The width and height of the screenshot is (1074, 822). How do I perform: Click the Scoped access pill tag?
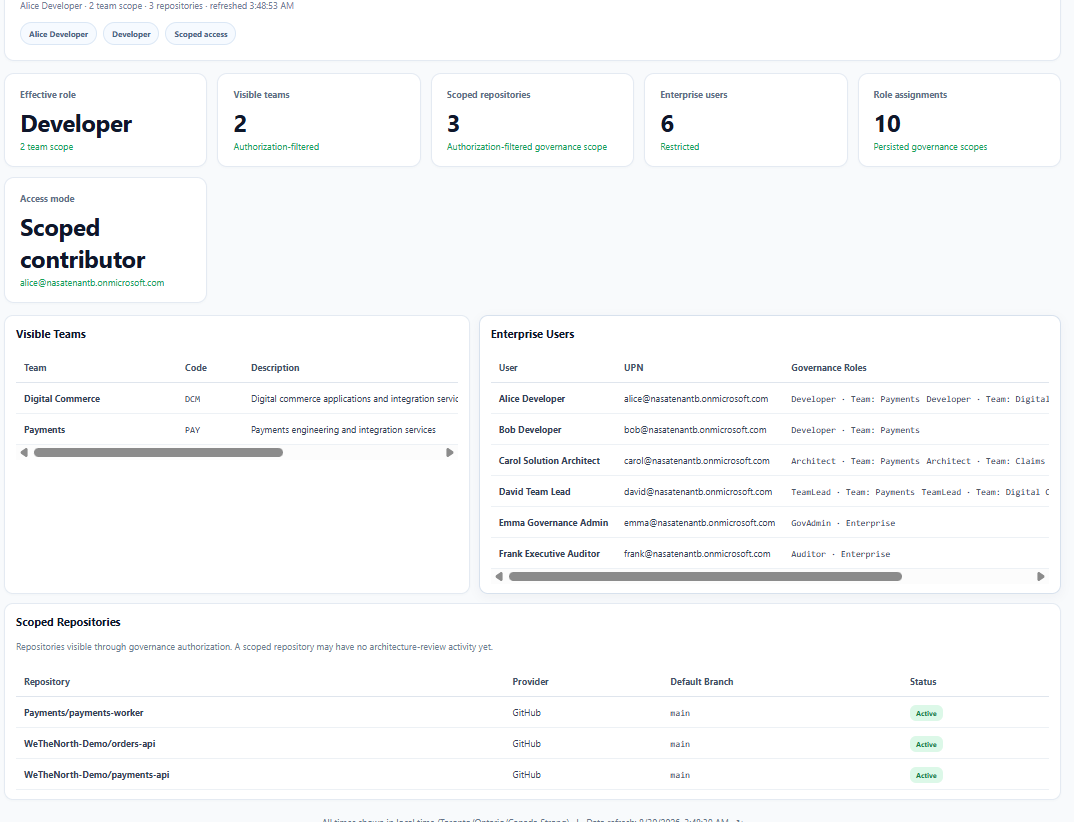point(201,34)
